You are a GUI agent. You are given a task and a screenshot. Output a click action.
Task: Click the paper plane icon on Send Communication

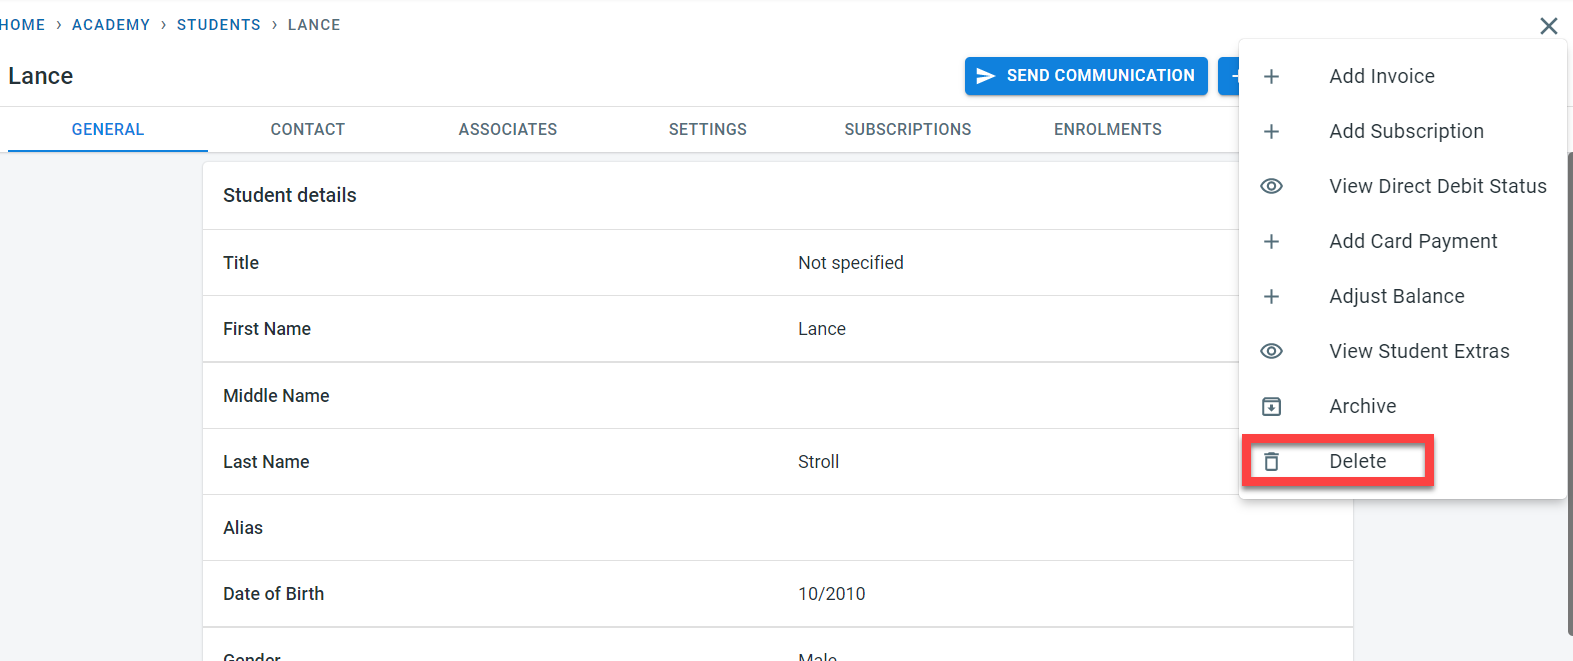point(986,76)
